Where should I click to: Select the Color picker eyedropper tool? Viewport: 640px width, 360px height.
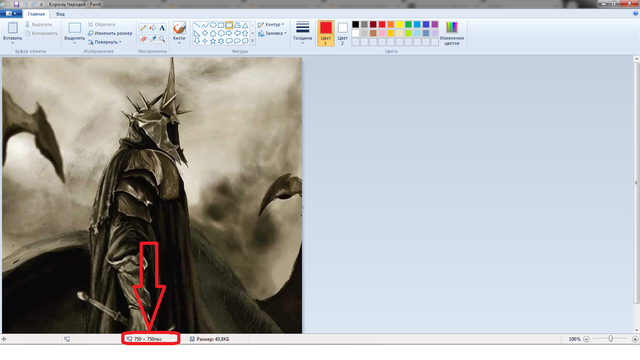click(x=152, y=39)
